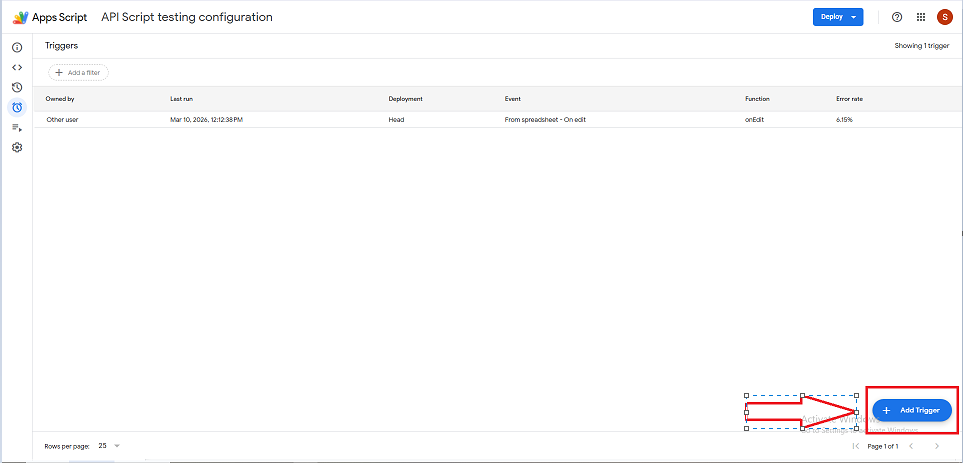Open Executions list from sidebar

pyautogui.click(x=17, y=127)
